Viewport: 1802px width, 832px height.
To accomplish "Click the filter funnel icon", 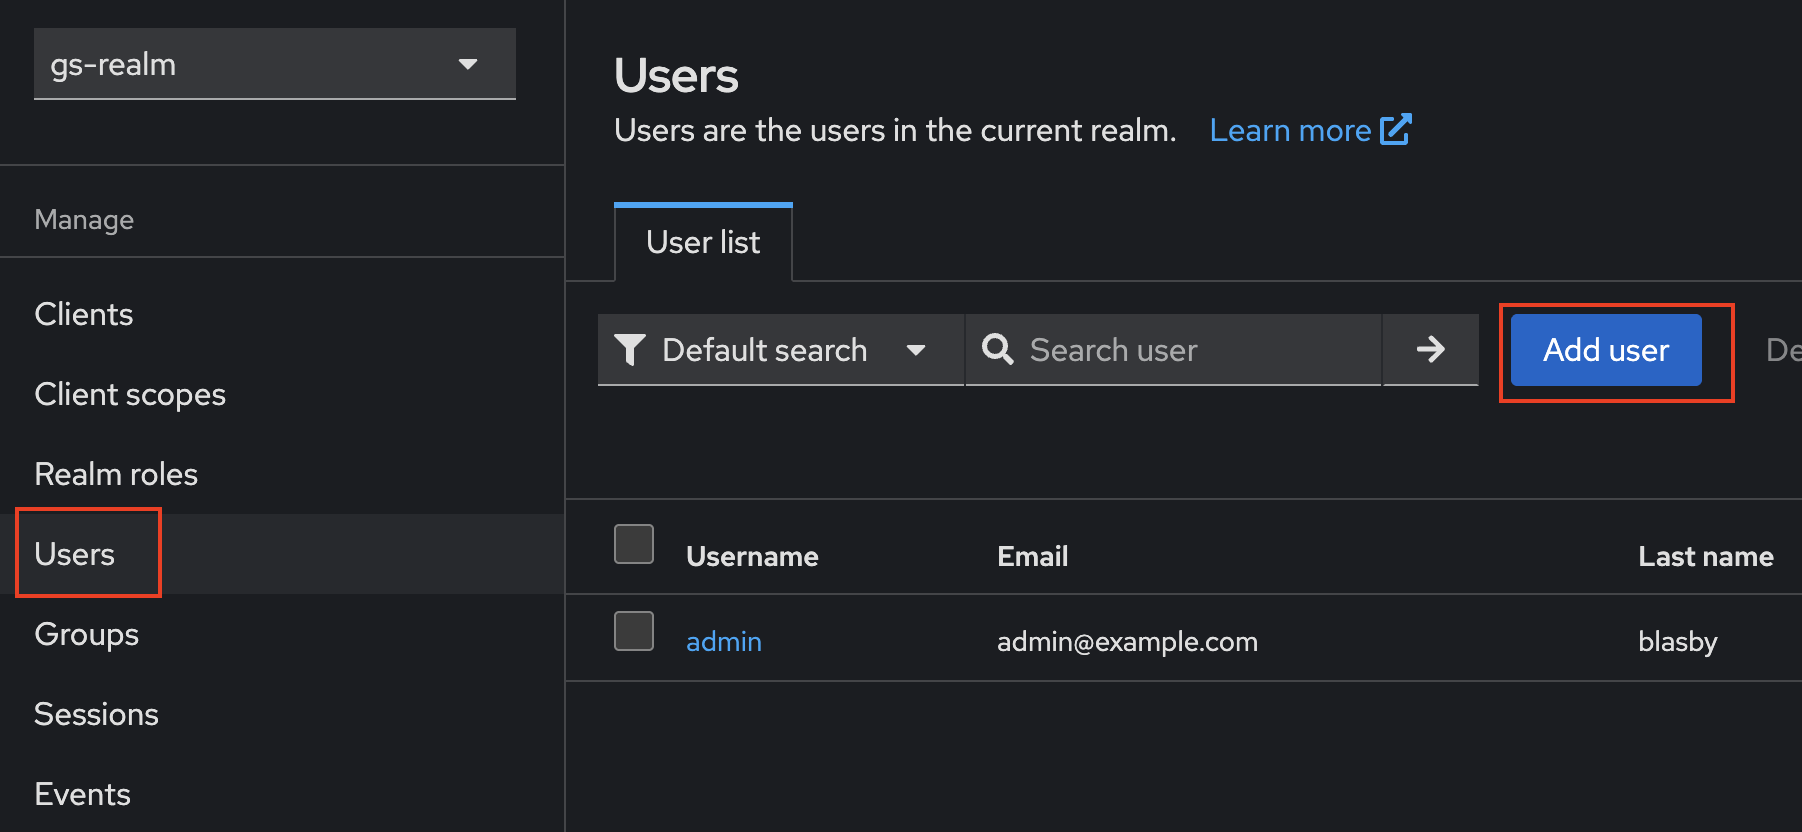I will pos(629,349).
